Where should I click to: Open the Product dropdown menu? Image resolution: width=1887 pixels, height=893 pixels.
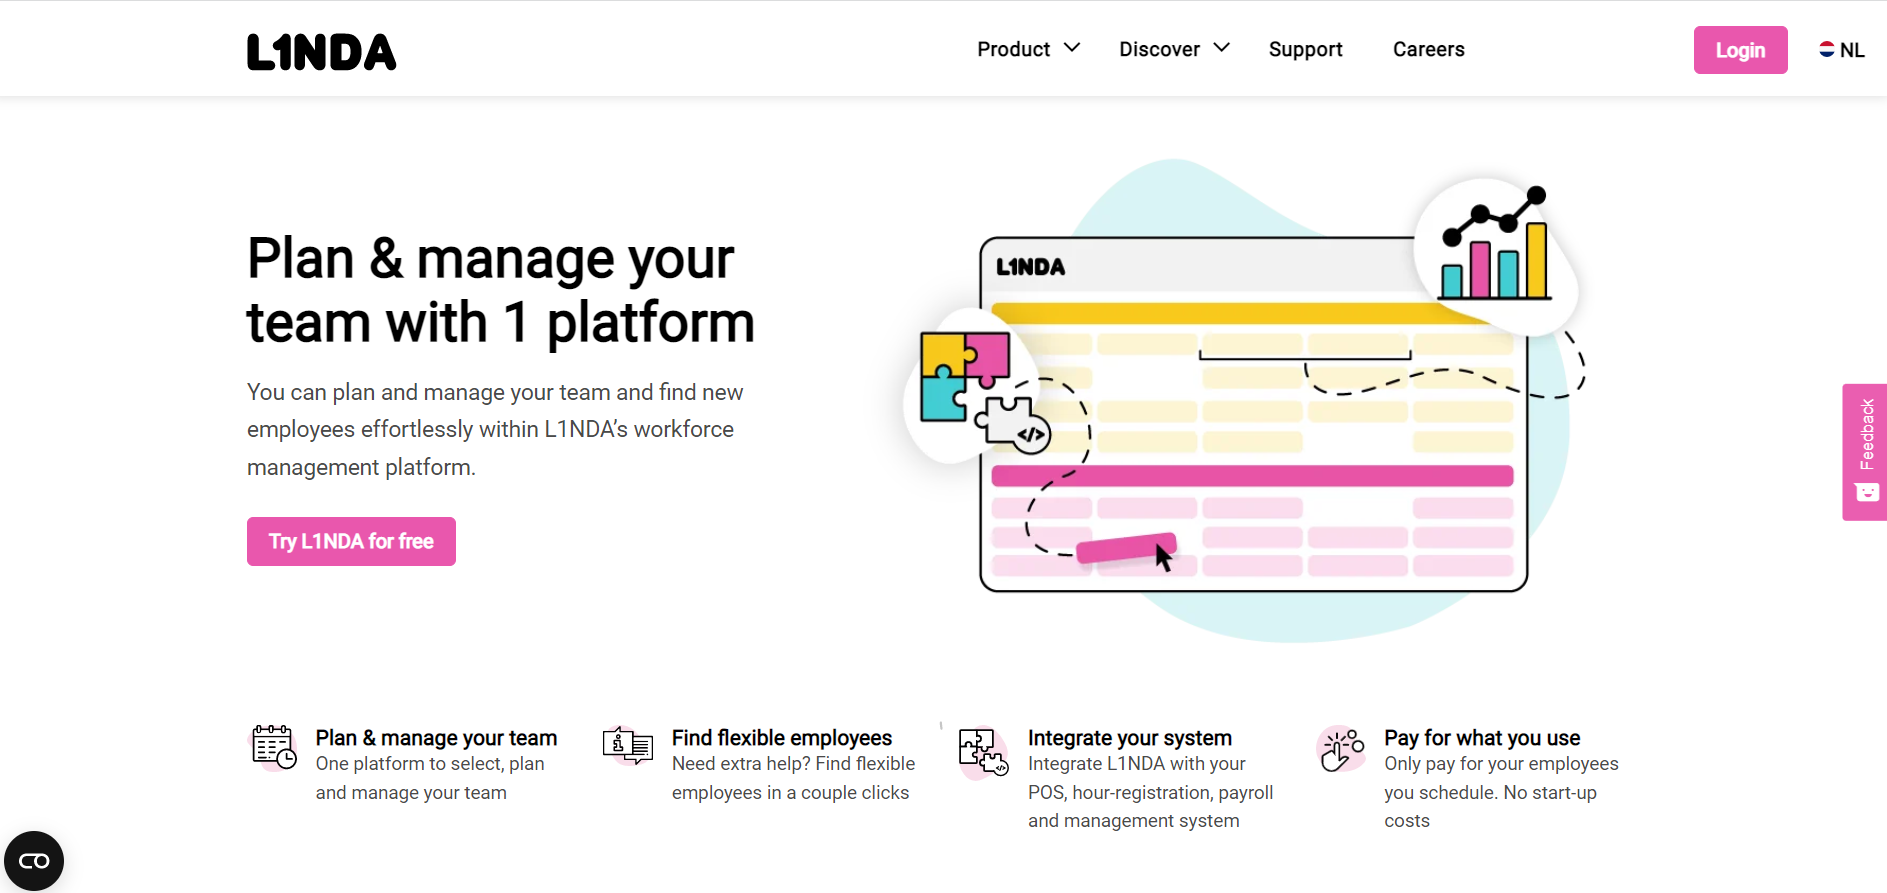point(1028,49)
